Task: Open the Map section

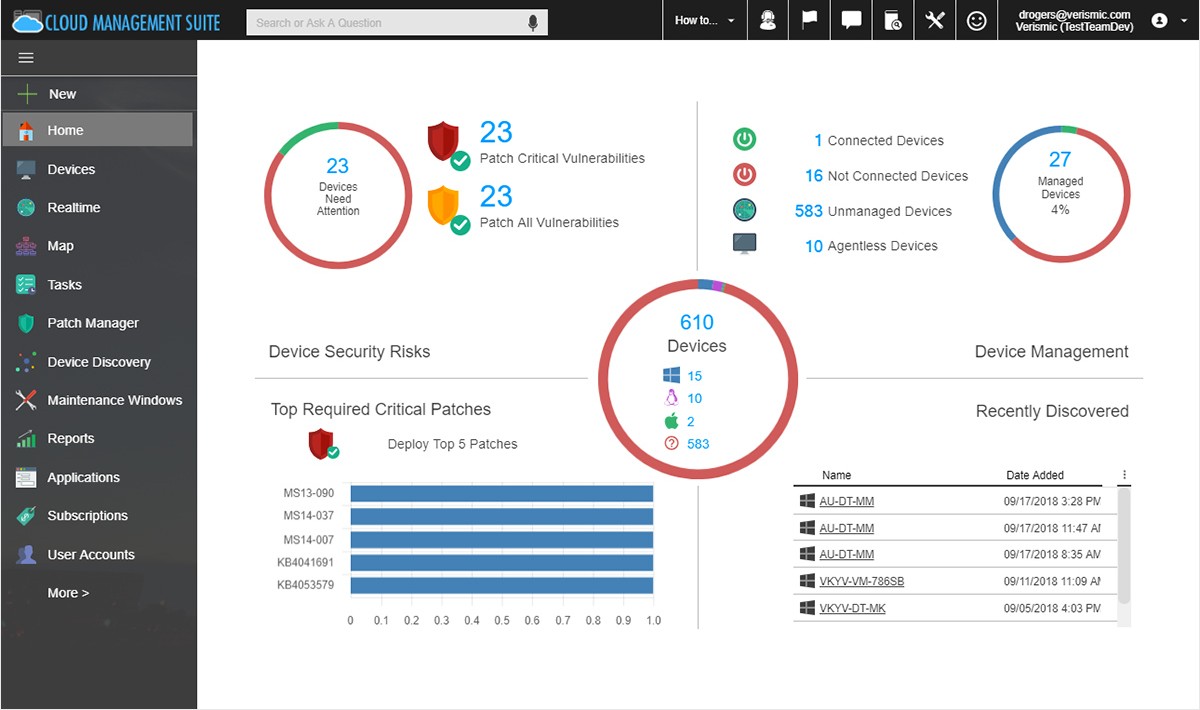Action: click(x=99, y=246)
